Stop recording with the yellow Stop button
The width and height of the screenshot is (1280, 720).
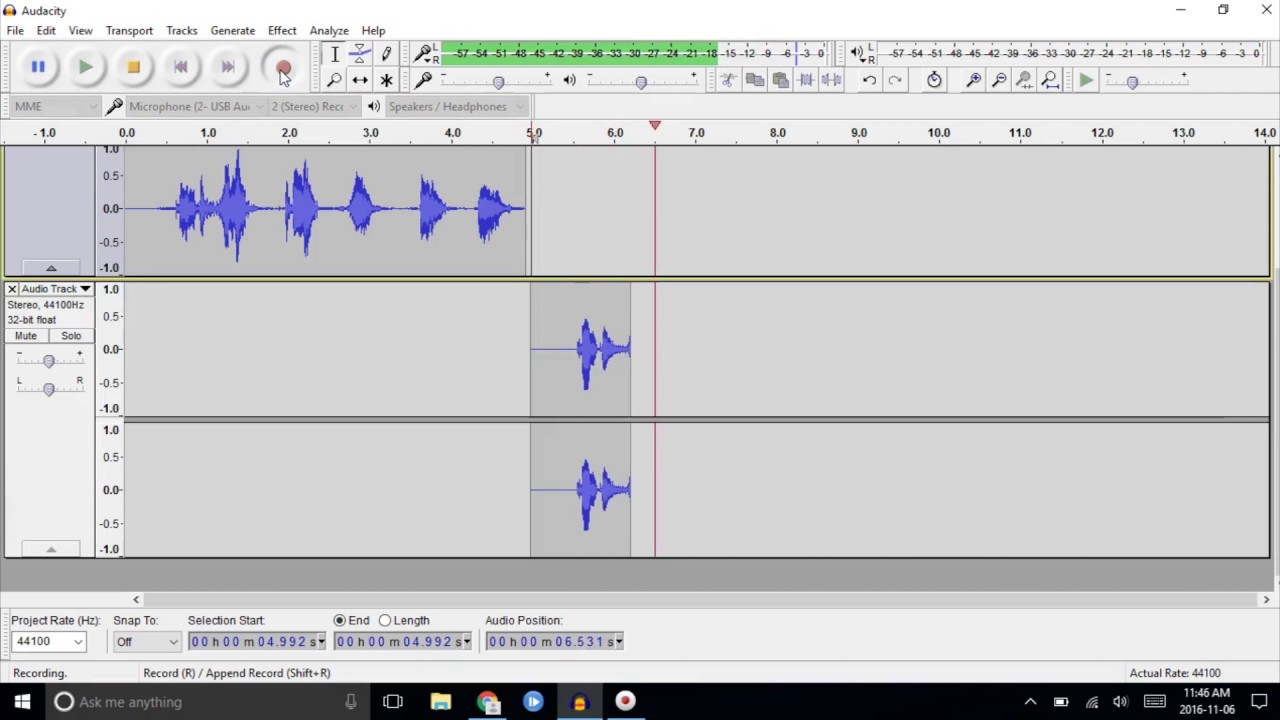point(133,67)
